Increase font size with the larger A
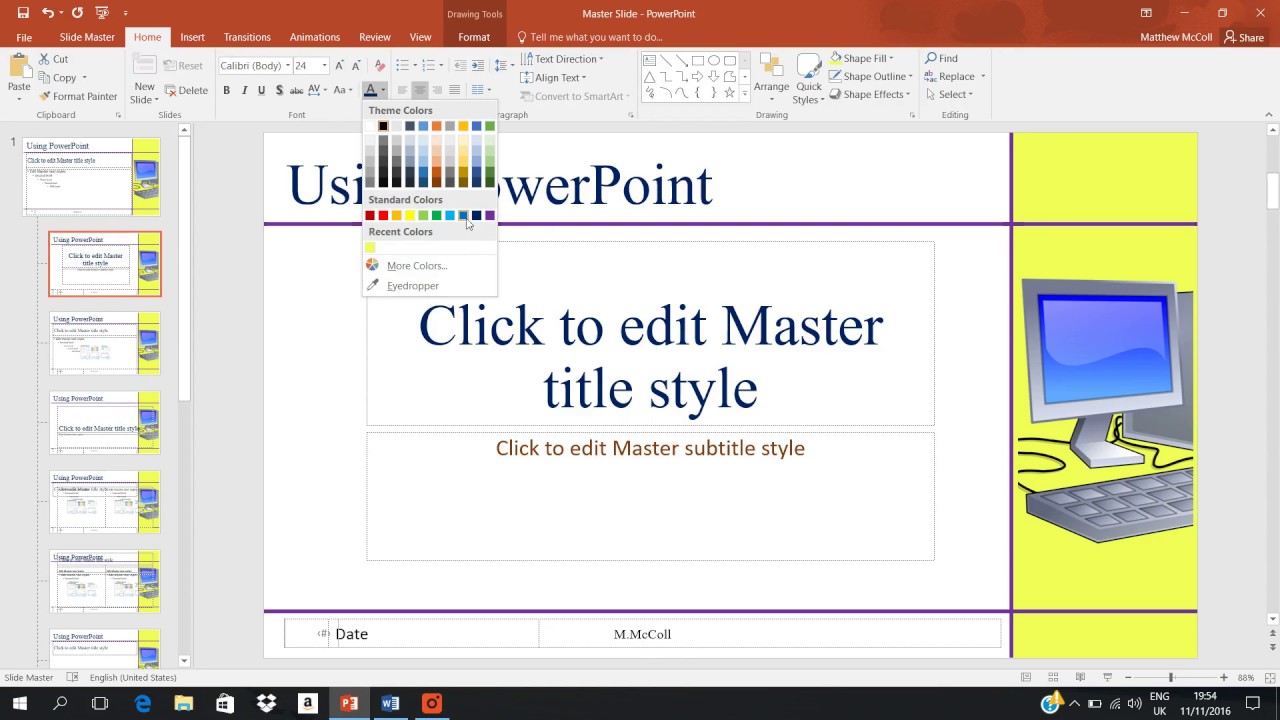The image size is (1280, 720). tap(340, 65)
